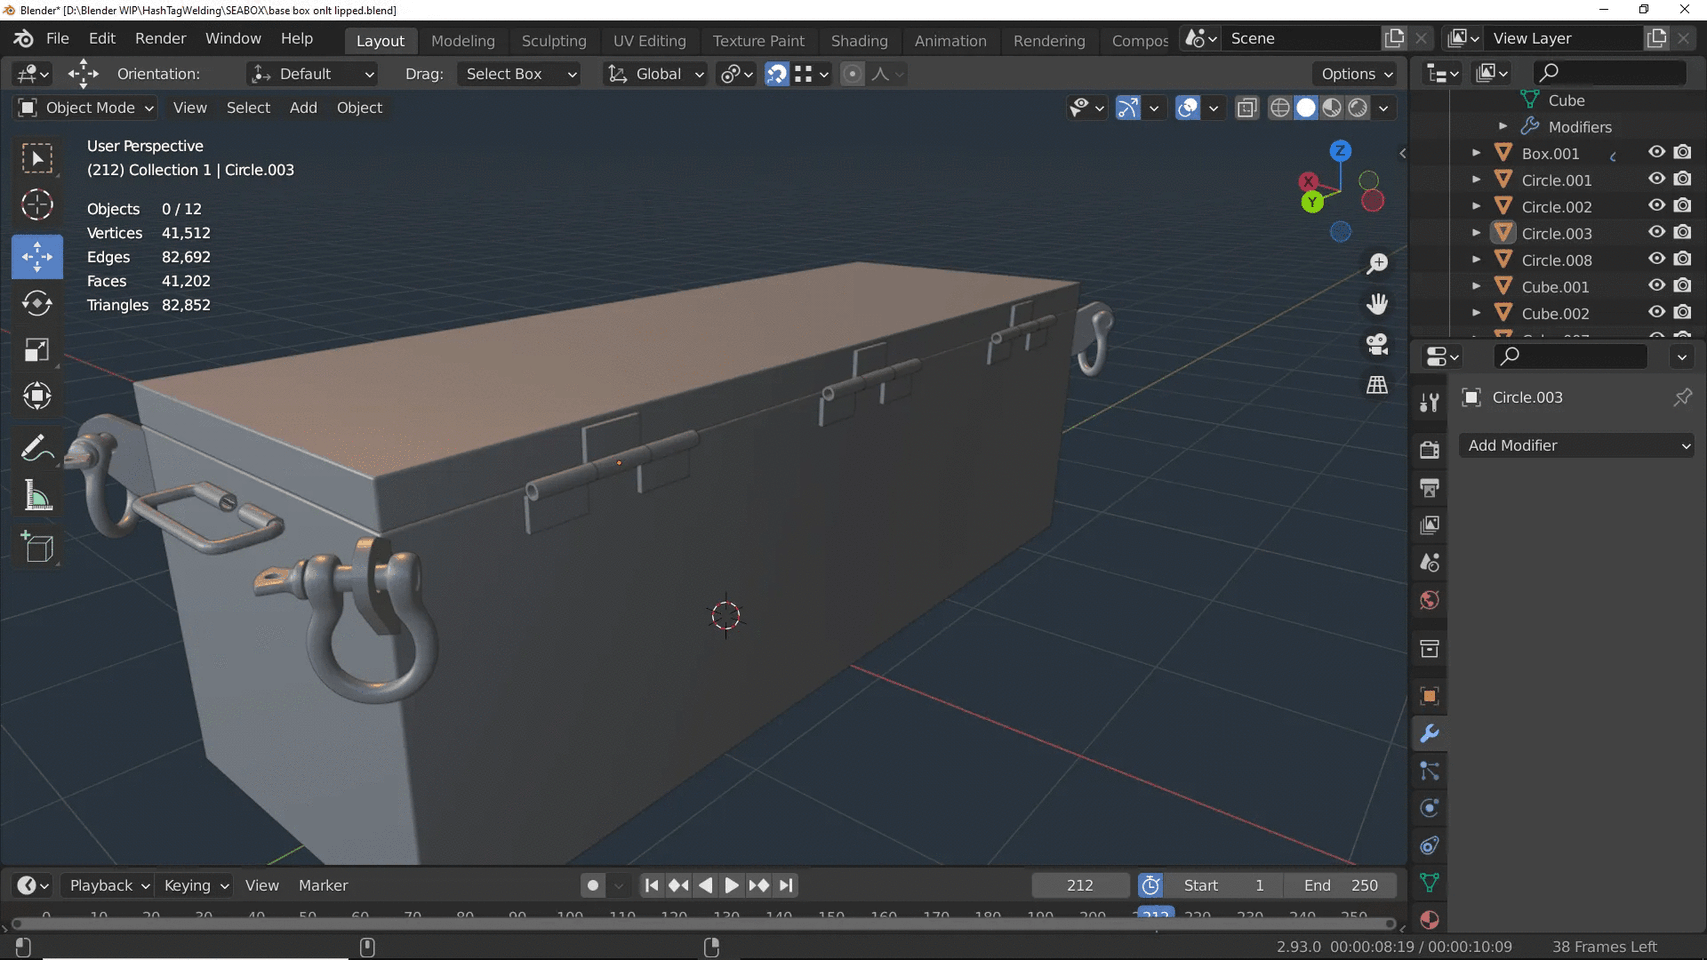1707x960 pixels.
Task: Open the Render properties tab
Action: (x=1429, y=450)
